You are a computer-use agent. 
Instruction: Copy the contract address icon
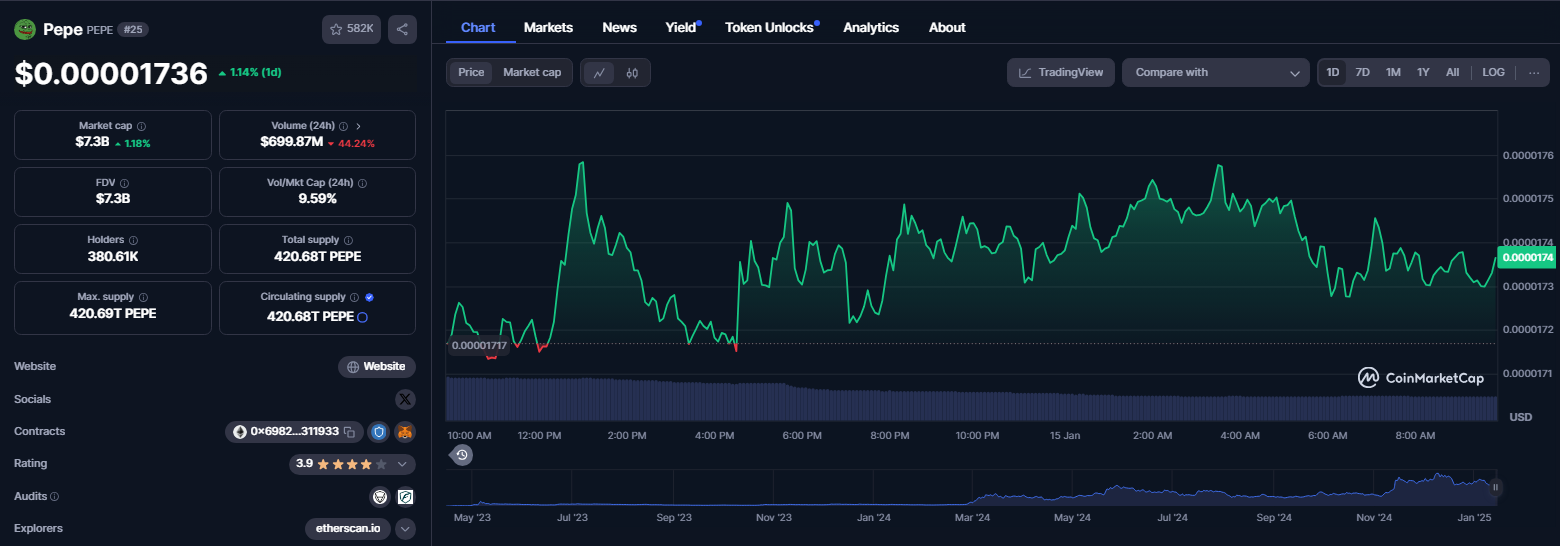(x=349, y=432)
